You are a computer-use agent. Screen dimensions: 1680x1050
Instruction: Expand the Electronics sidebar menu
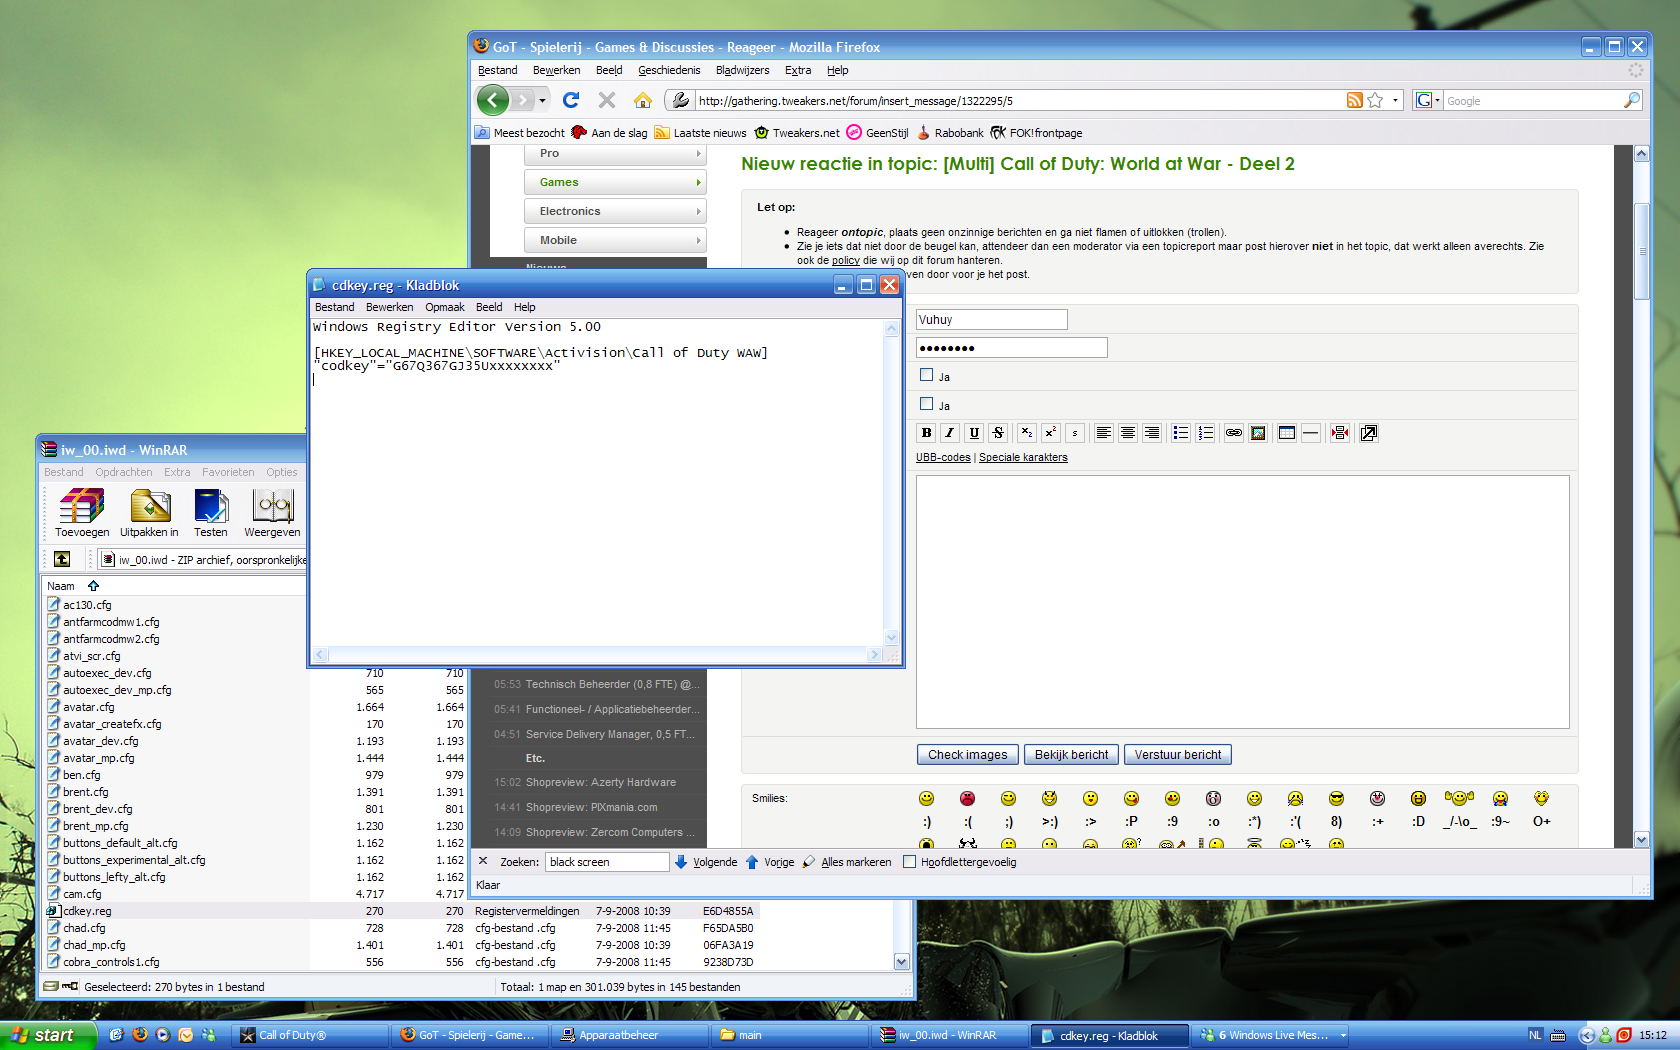tap(615, 211)
